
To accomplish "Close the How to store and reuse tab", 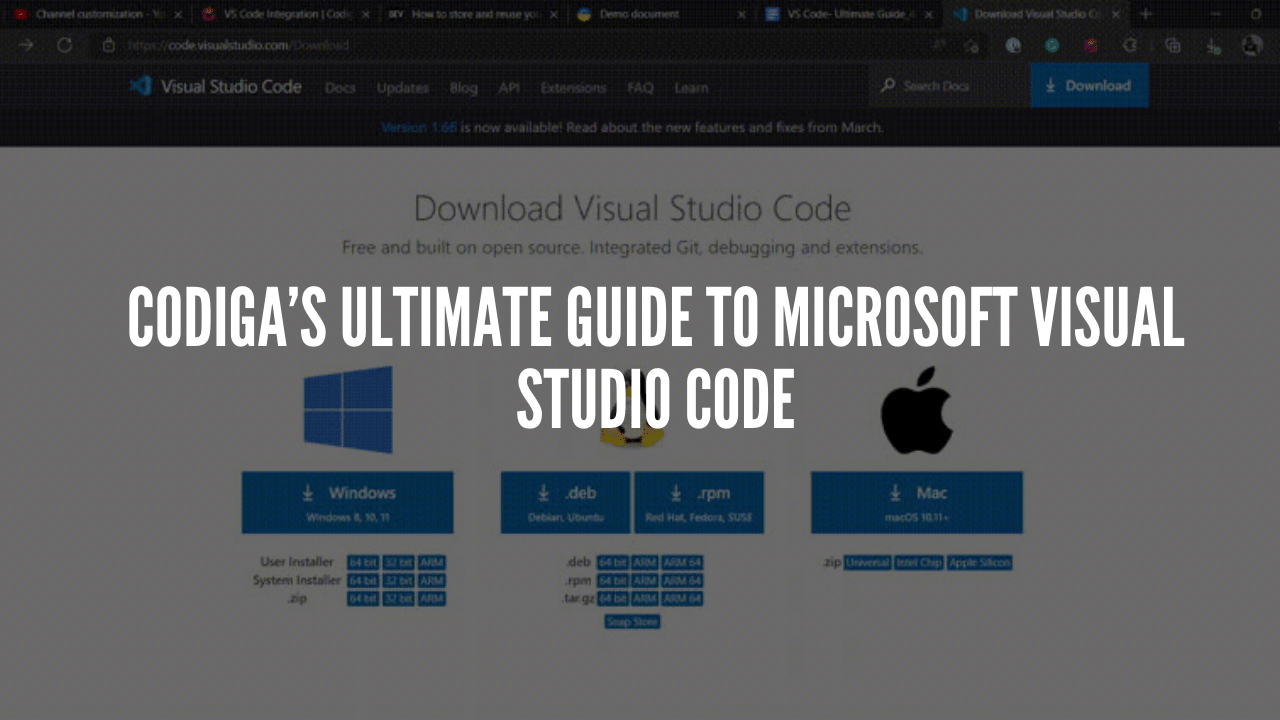I will pyautogui.click(x=554, y=14).
